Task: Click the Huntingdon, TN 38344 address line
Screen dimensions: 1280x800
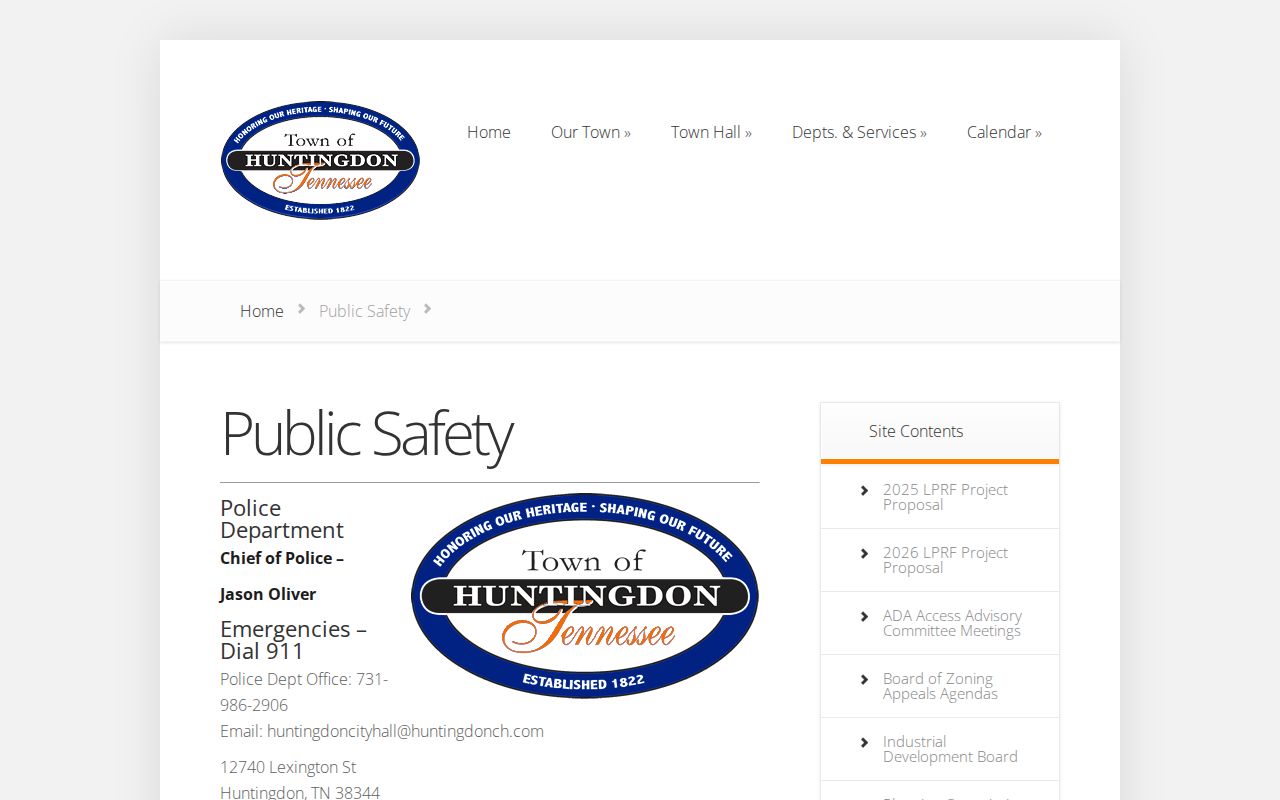Action: 300,792
